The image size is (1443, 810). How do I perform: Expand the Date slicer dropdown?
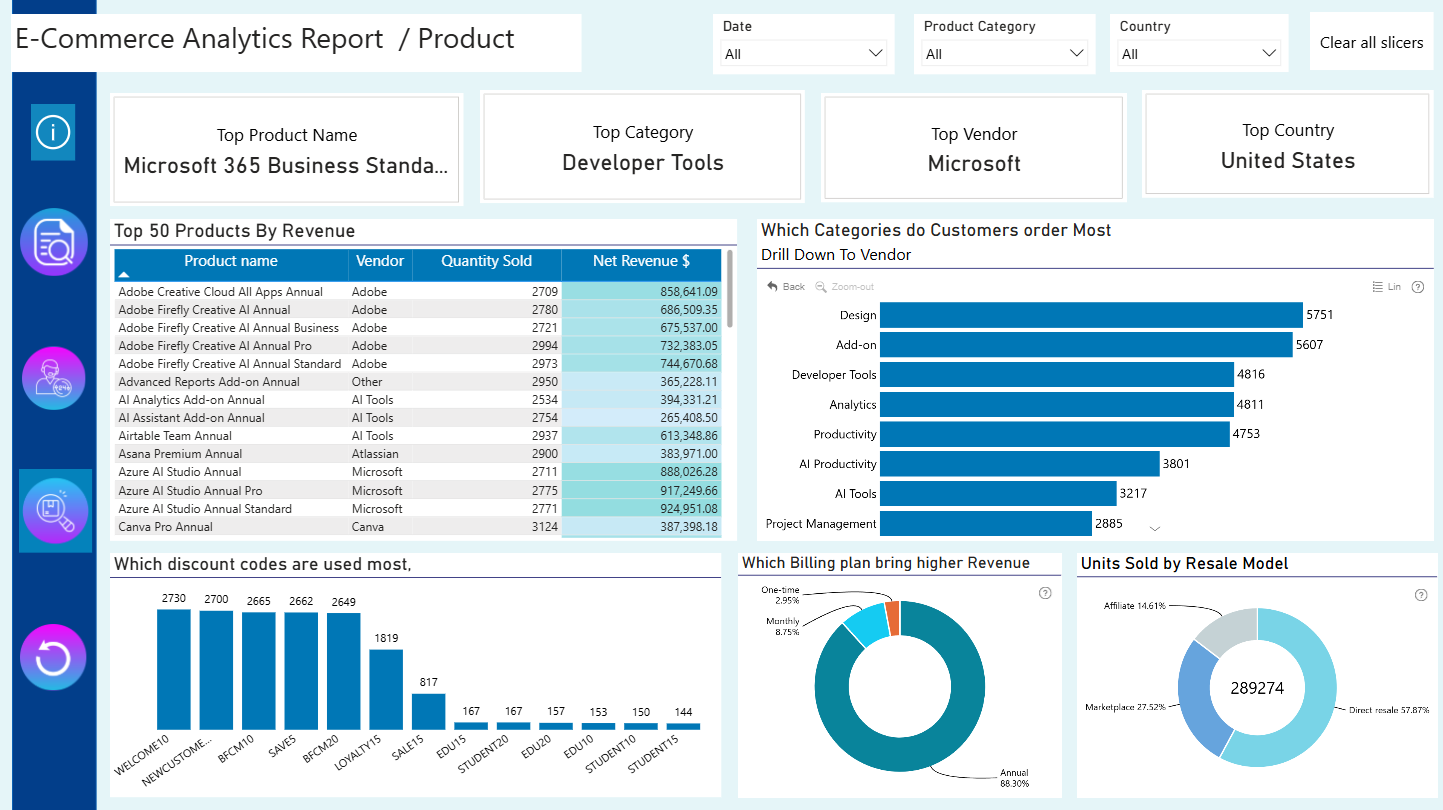[804, 54]
